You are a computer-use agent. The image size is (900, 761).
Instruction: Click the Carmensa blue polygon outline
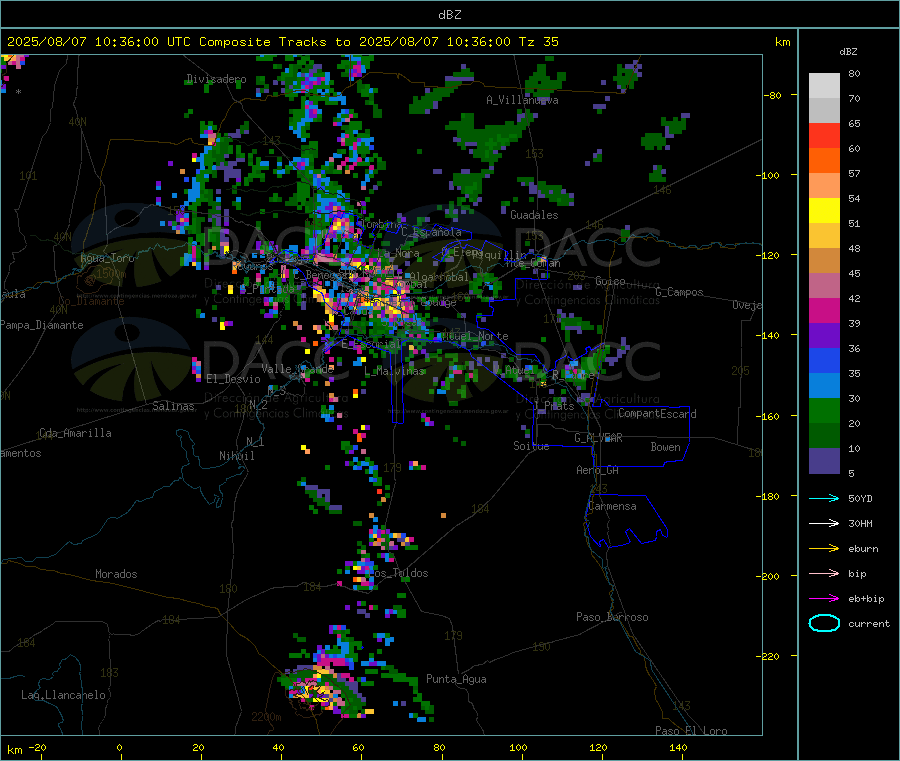626,521
